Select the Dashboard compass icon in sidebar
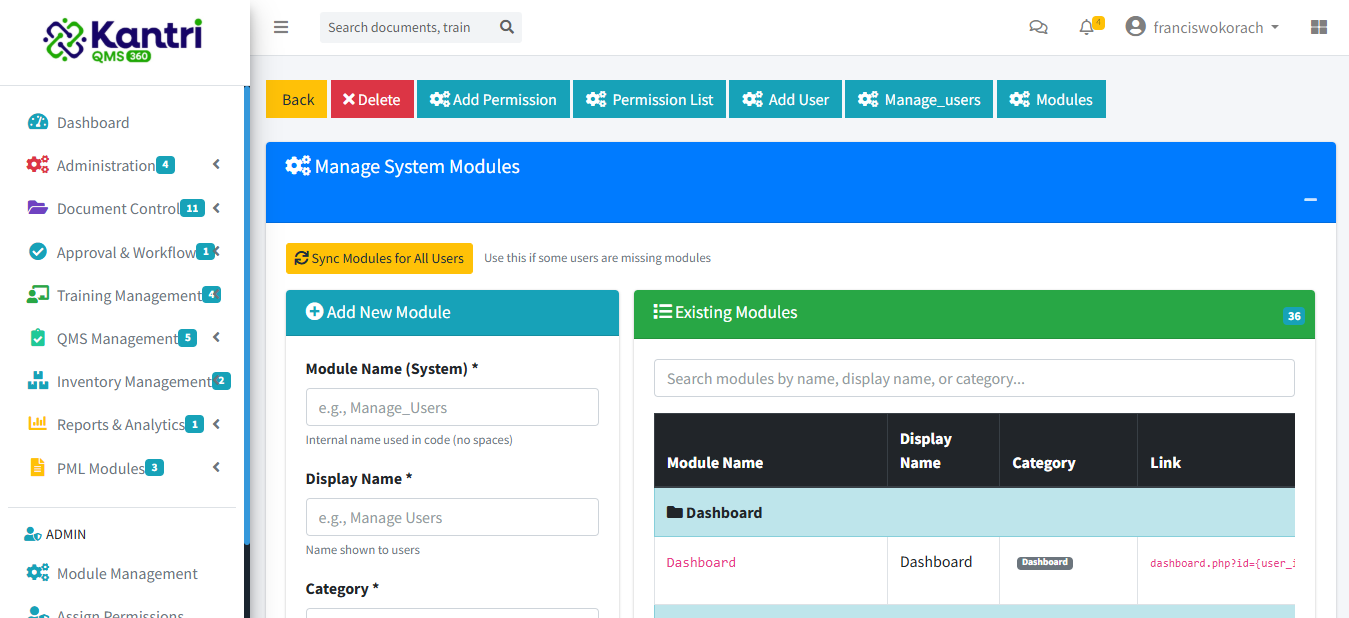 (37, 122)
